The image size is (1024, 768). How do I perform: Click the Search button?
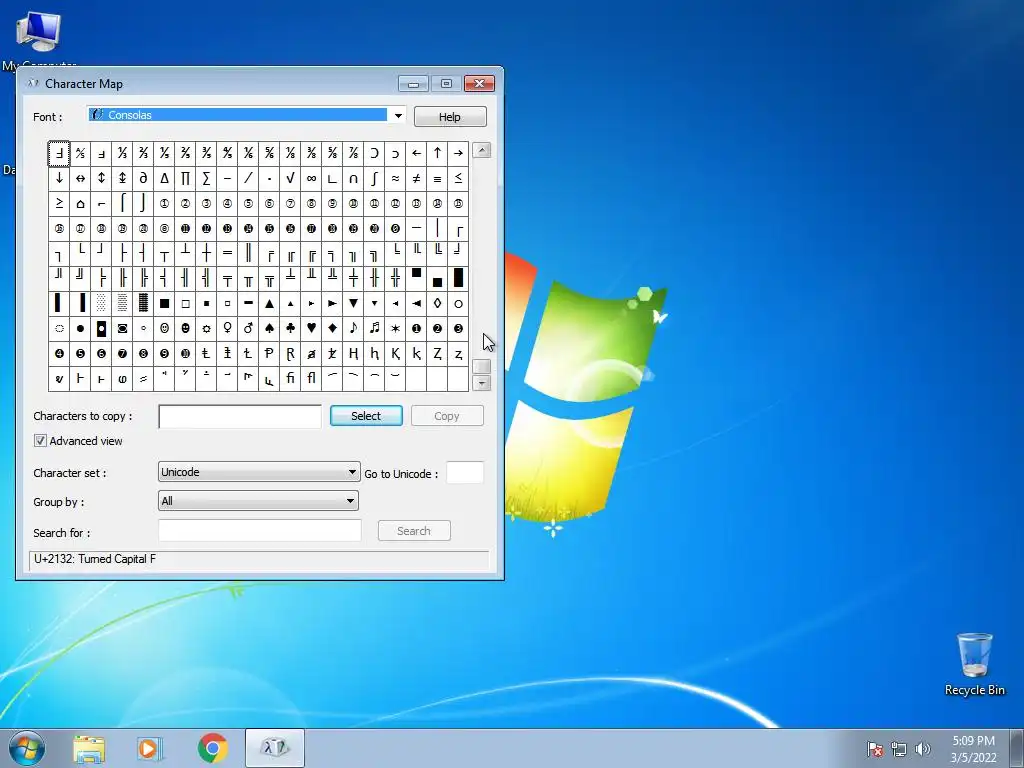pos(414,531)
